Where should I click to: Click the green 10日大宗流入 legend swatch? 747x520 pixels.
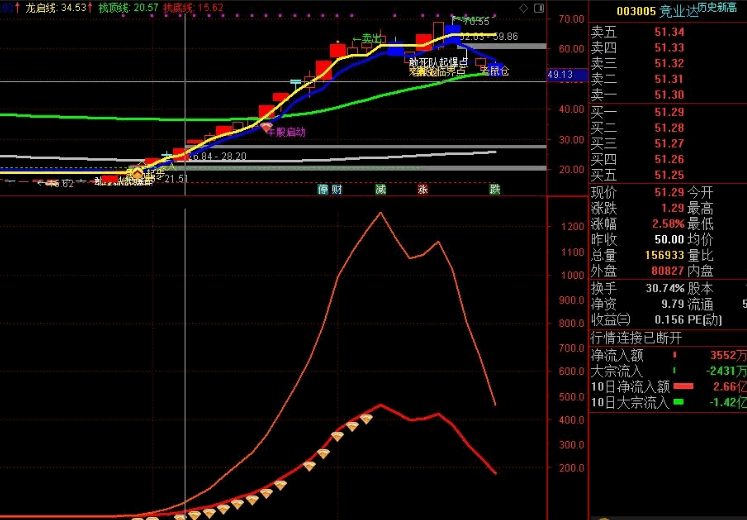coord(678,402)
